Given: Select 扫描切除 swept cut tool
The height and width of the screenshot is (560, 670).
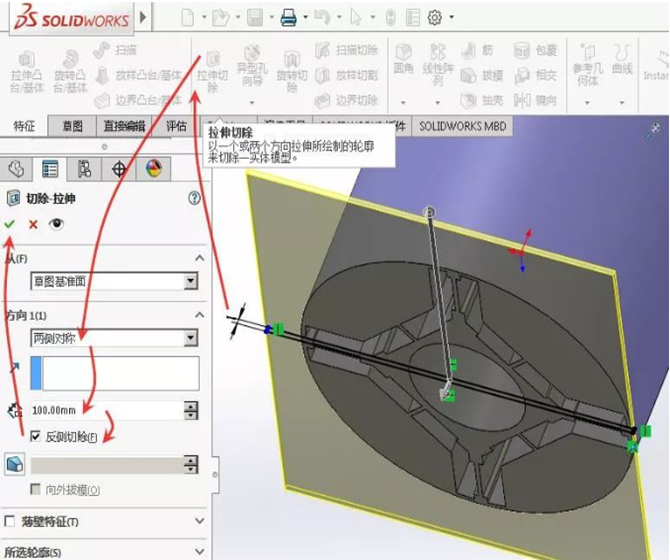Looking at the screenshot, I should 347,50.
